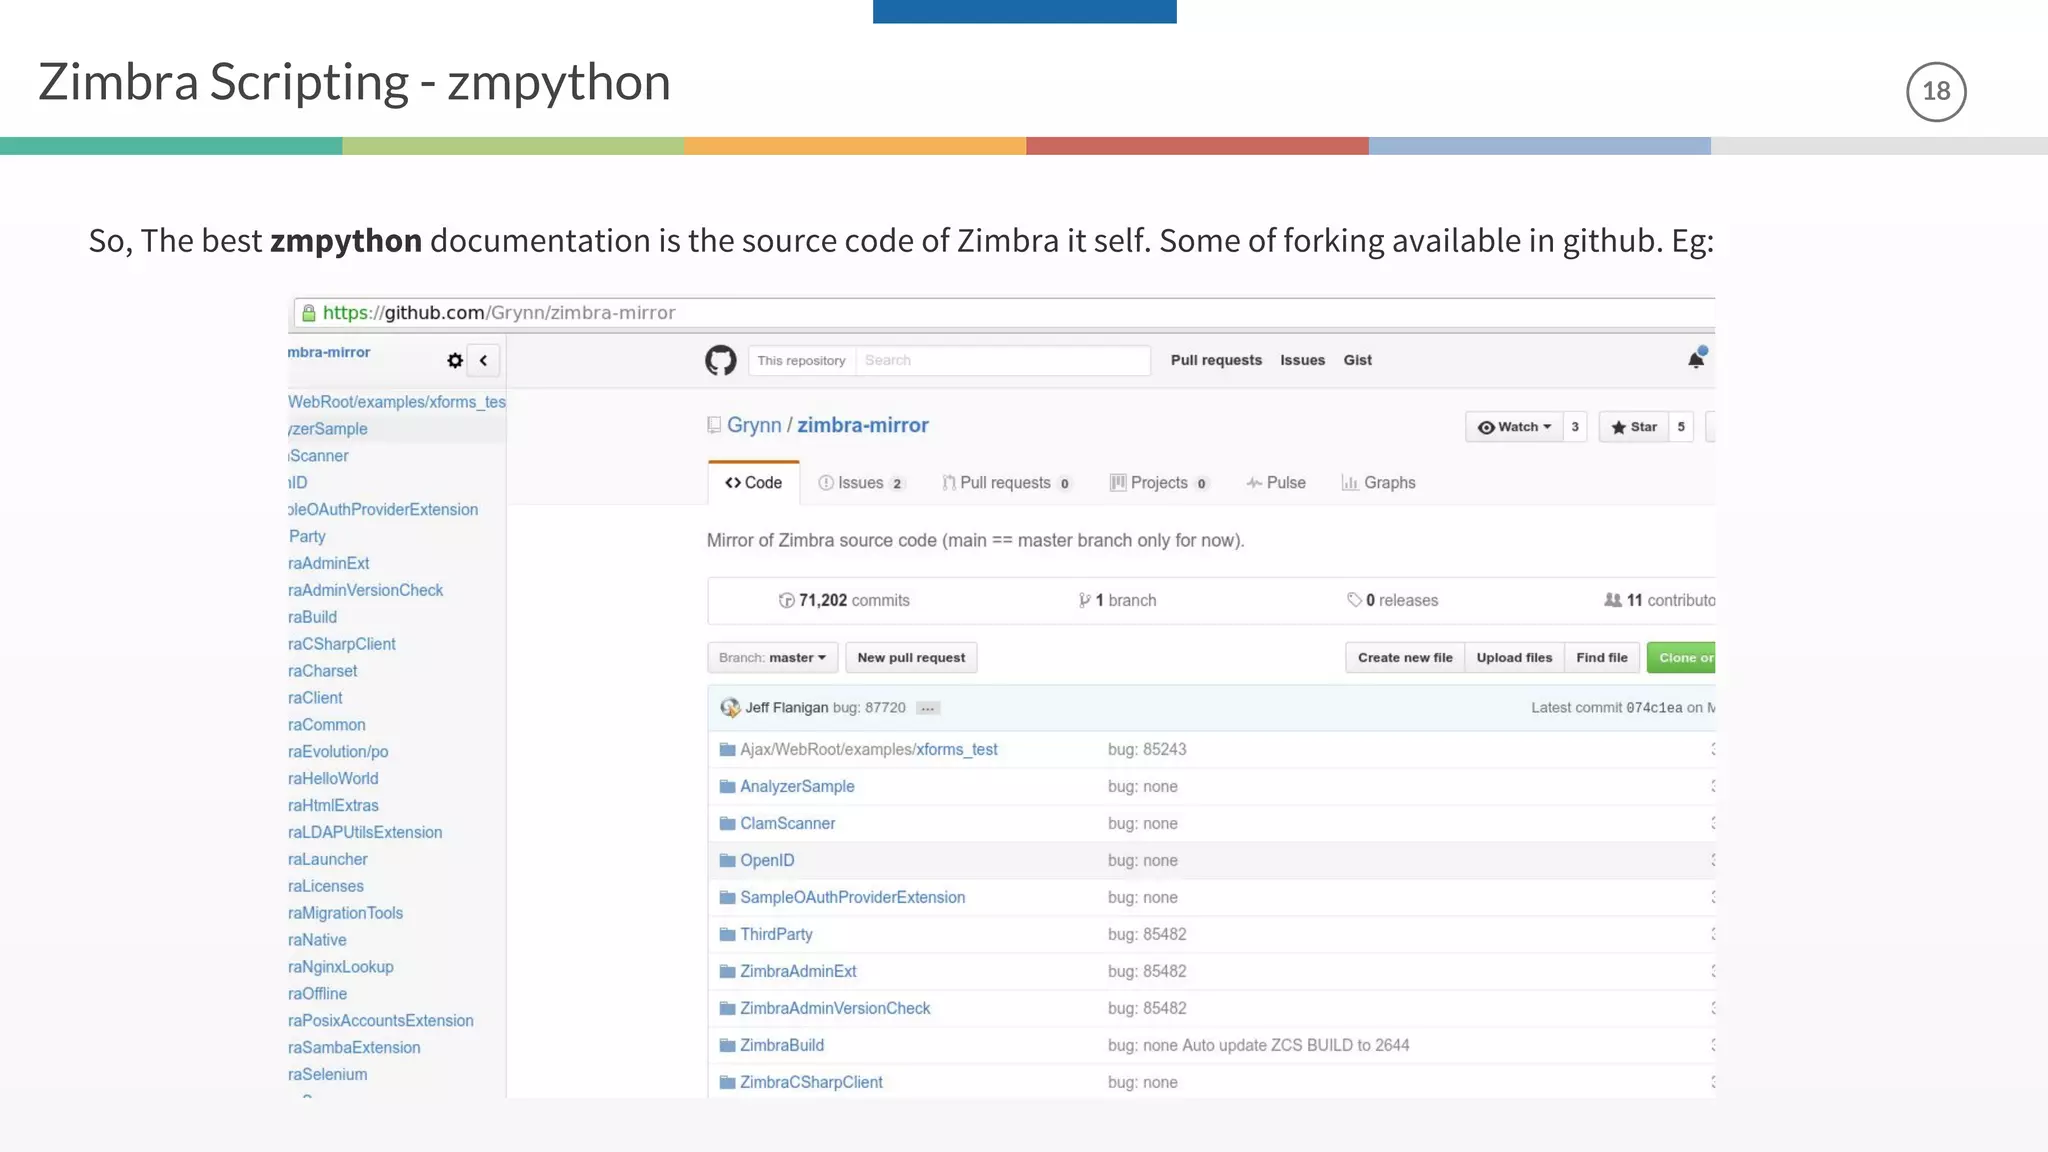Click the 'This repository' search scope label
The height and width of the screenshot is (1152, 2048).
click(x=801, y=361)
